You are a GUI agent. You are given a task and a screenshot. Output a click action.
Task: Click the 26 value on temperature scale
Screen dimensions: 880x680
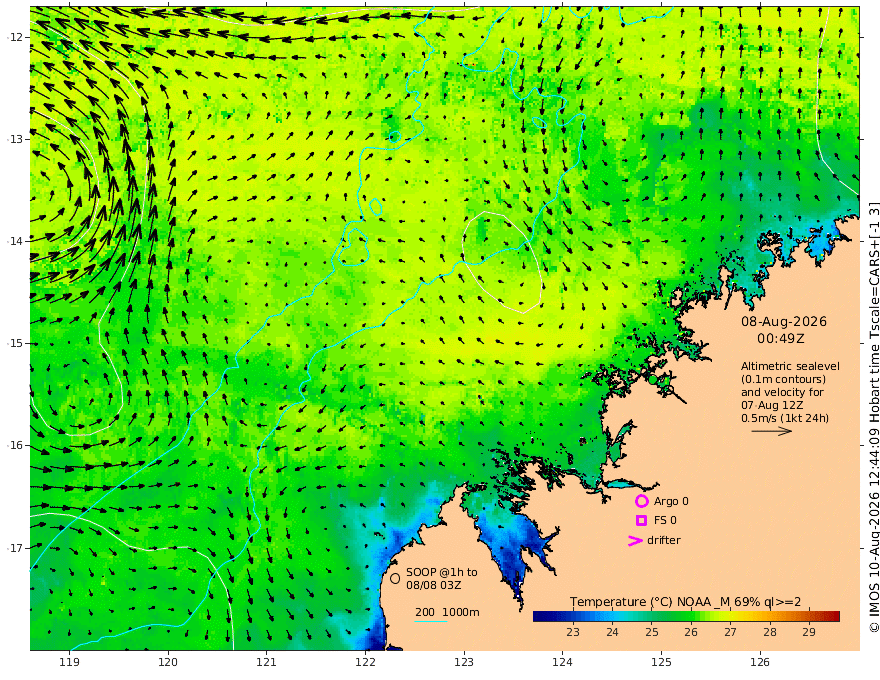[x=691, y=632]
